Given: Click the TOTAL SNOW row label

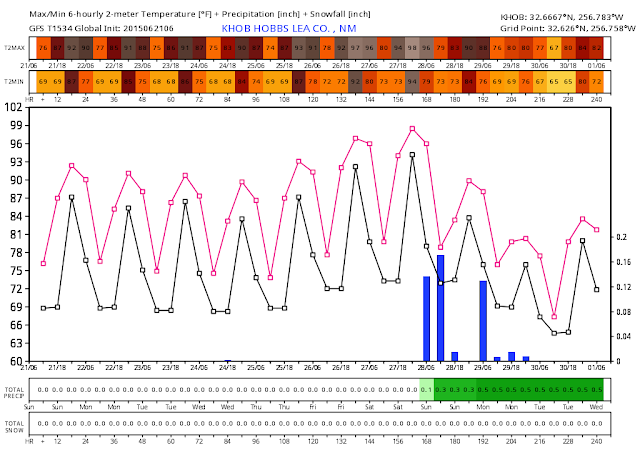Looking at the screenshot, I should click(x=15, y=427).
